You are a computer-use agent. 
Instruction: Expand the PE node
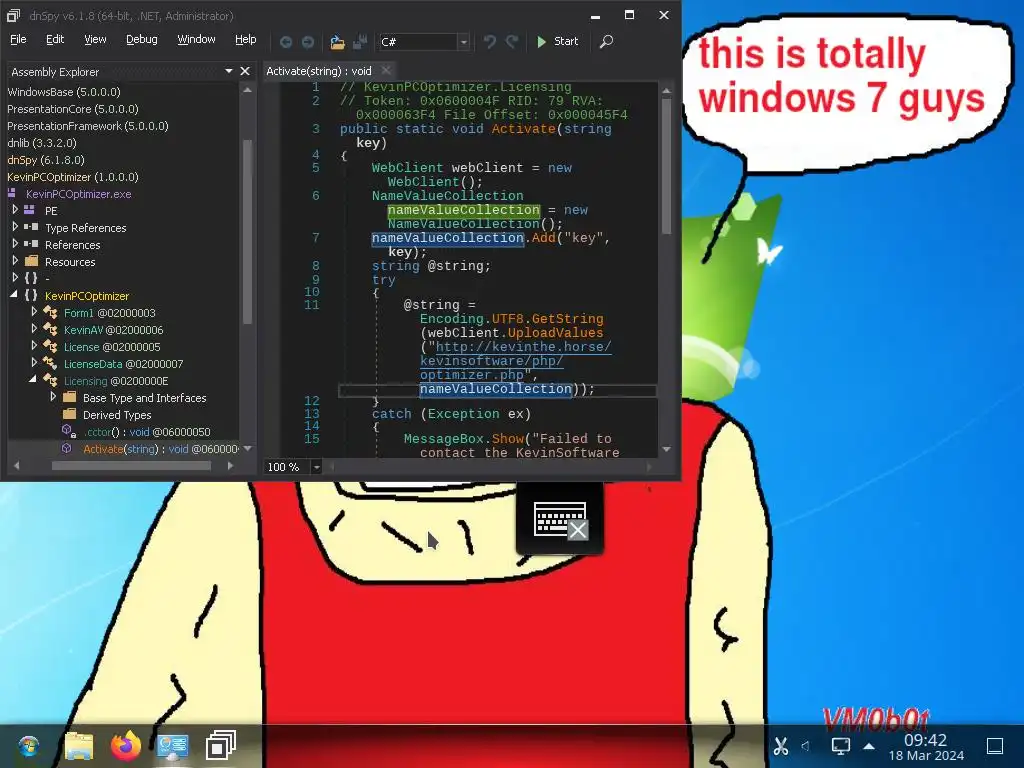(15, 210)
